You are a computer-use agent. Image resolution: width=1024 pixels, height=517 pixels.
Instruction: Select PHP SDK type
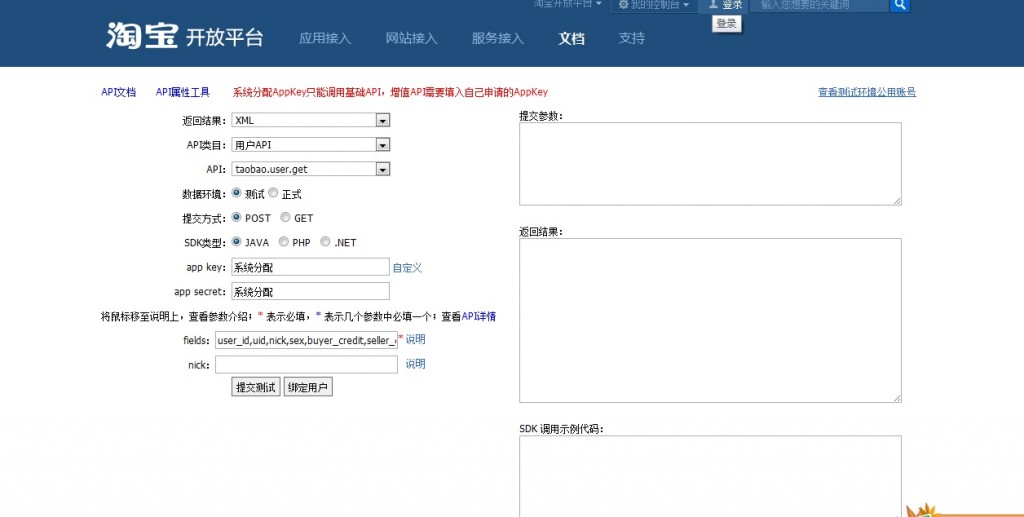[x=283, y=242]
